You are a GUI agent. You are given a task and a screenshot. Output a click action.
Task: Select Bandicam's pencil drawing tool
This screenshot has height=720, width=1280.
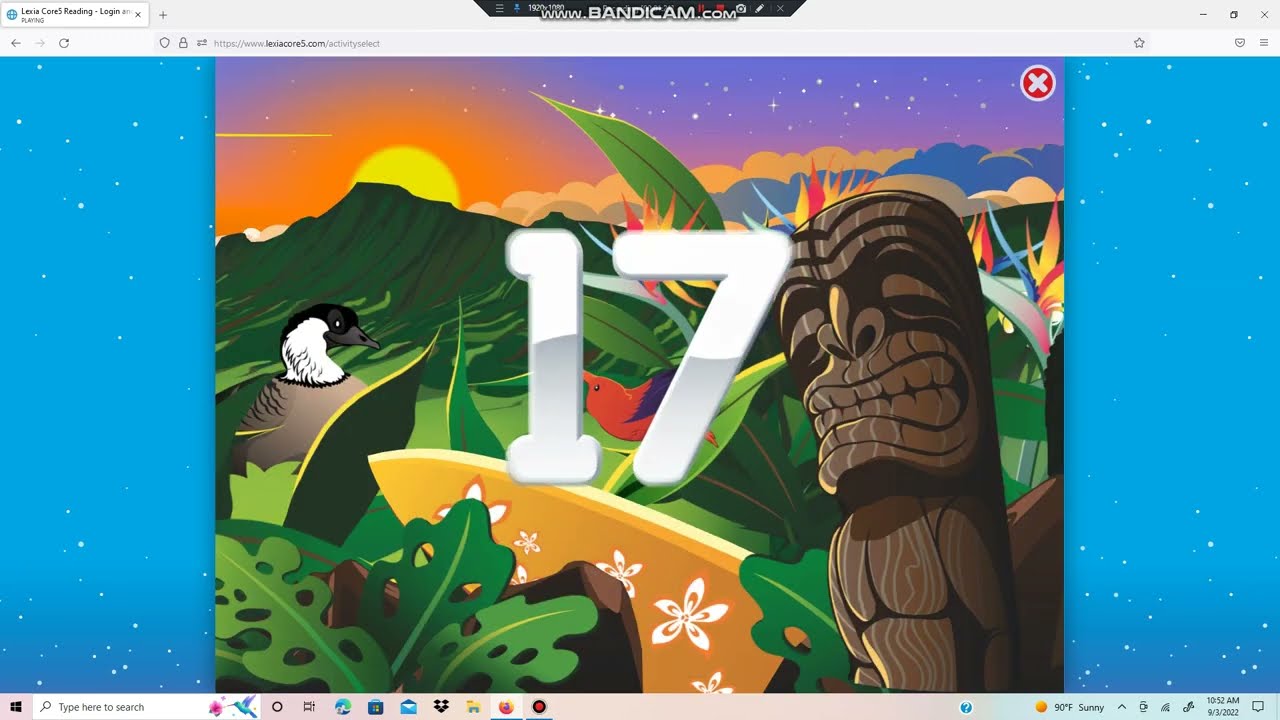760,8
